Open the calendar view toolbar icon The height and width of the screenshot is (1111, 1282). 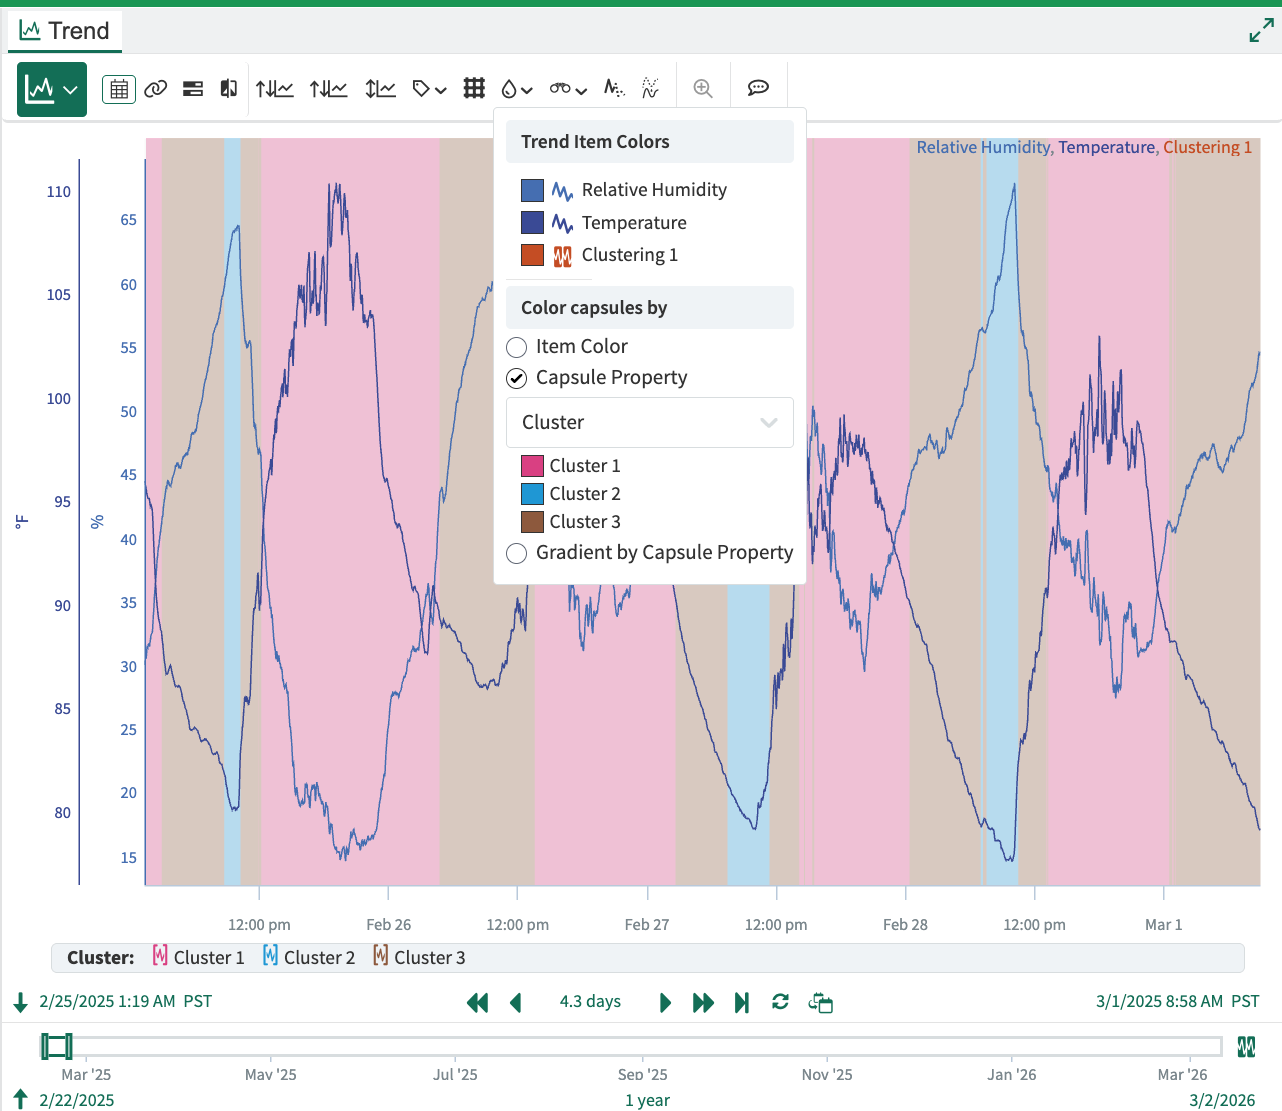tap(119, 89)
